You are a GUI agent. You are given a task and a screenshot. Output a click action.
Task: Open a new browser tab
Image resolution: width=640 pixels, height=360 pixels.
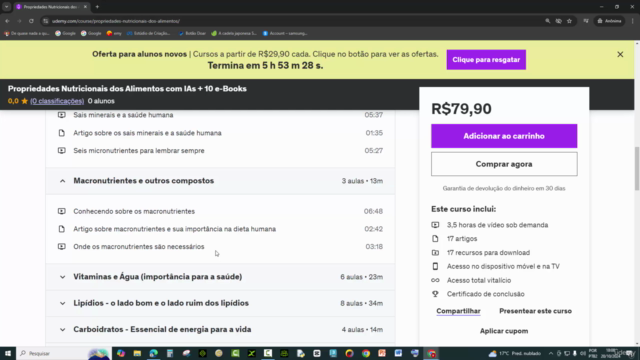point(97,7)
